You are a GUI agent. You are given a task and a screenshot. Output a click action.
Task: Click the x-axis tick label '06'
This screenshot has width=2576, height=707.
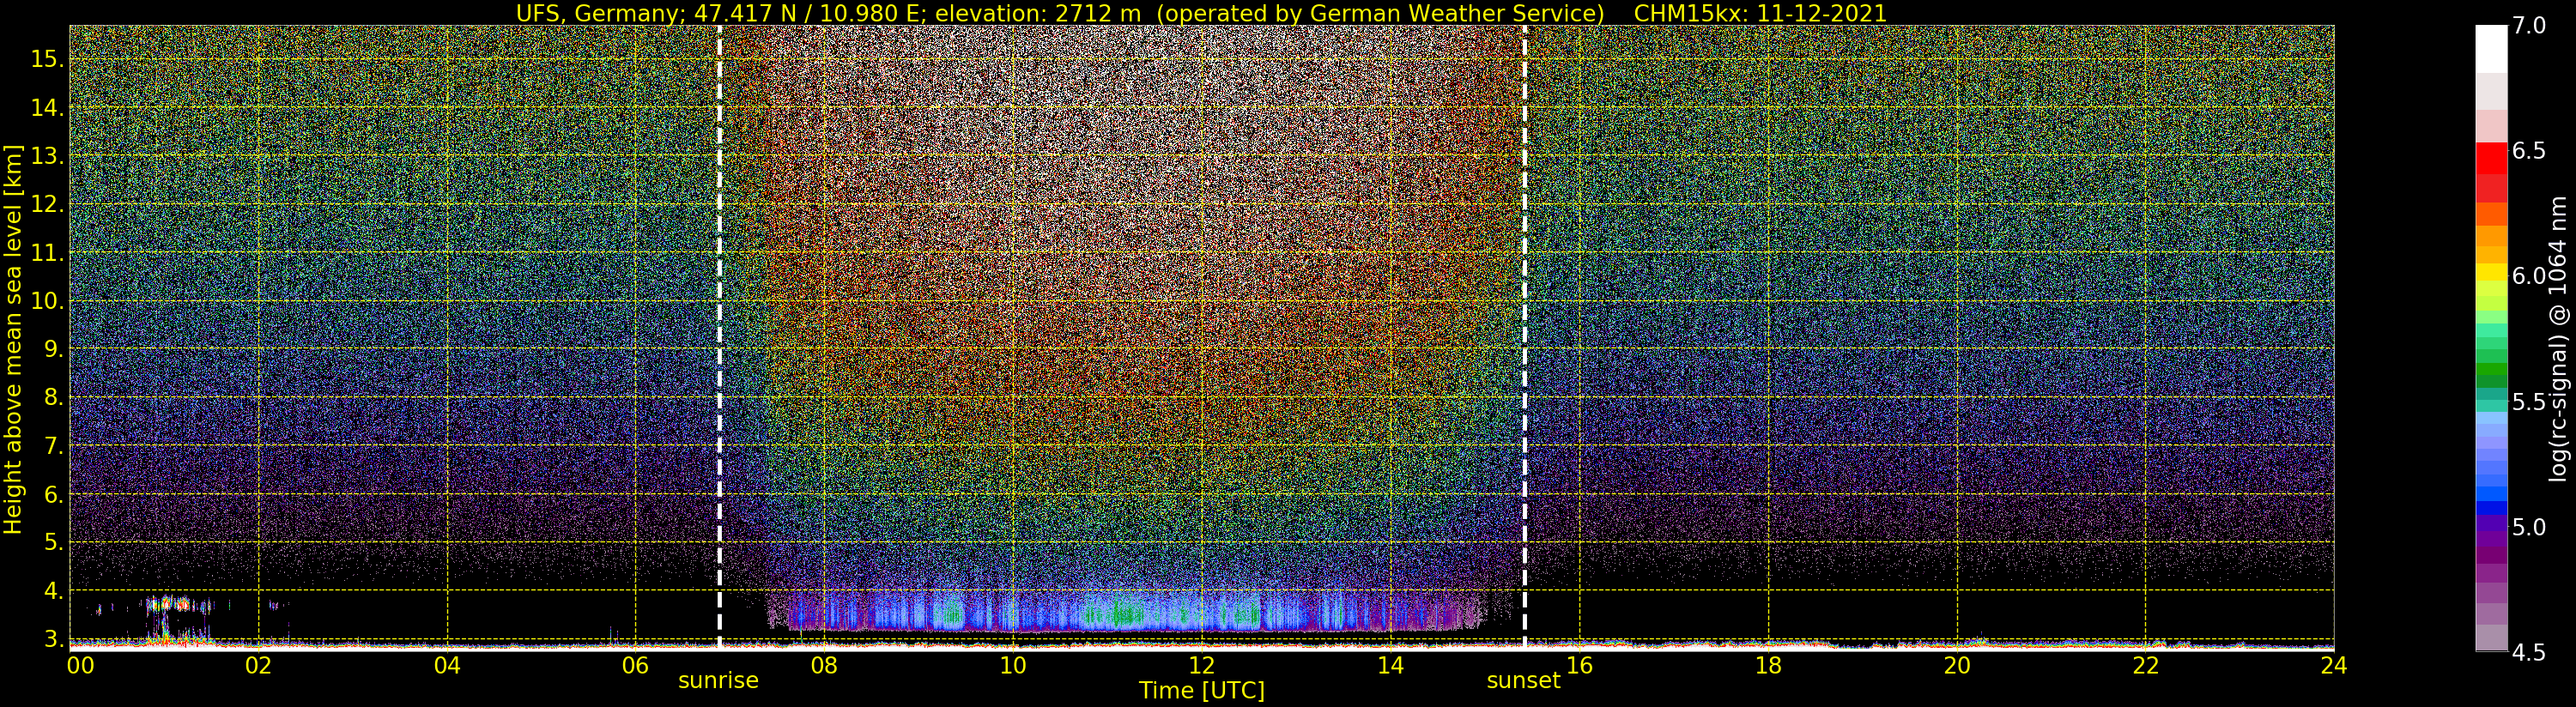[x=635, y=665]
